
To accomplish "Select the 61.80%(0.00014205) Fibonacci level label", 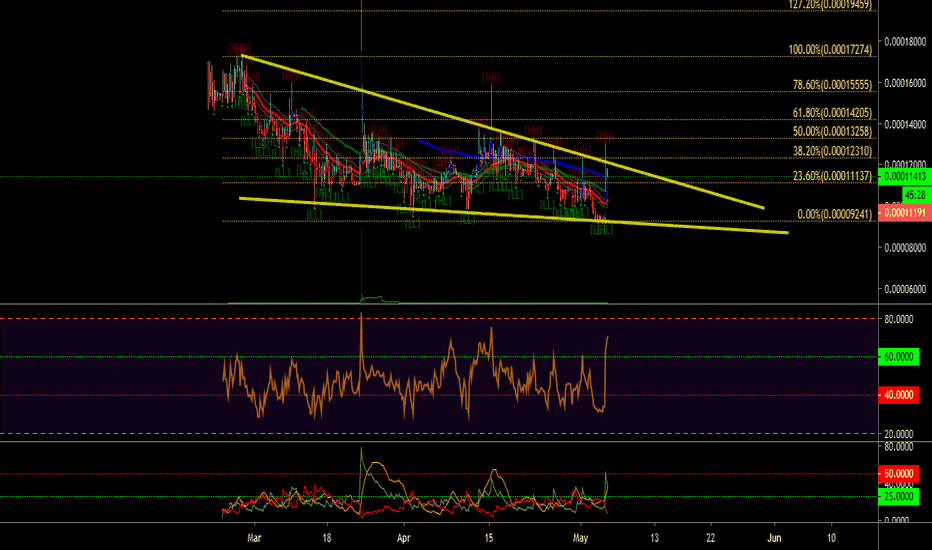I will click(832, 112).
